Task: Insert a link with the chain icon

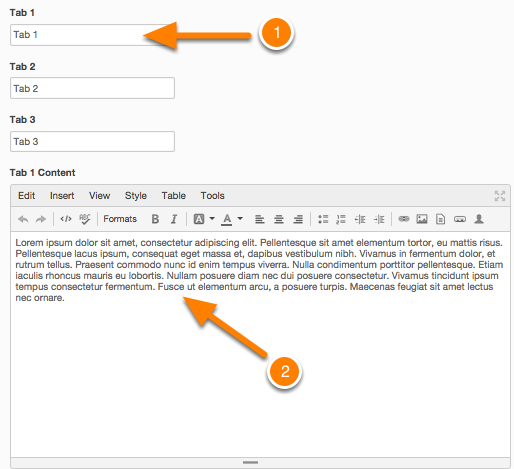Action: (404, 219)
